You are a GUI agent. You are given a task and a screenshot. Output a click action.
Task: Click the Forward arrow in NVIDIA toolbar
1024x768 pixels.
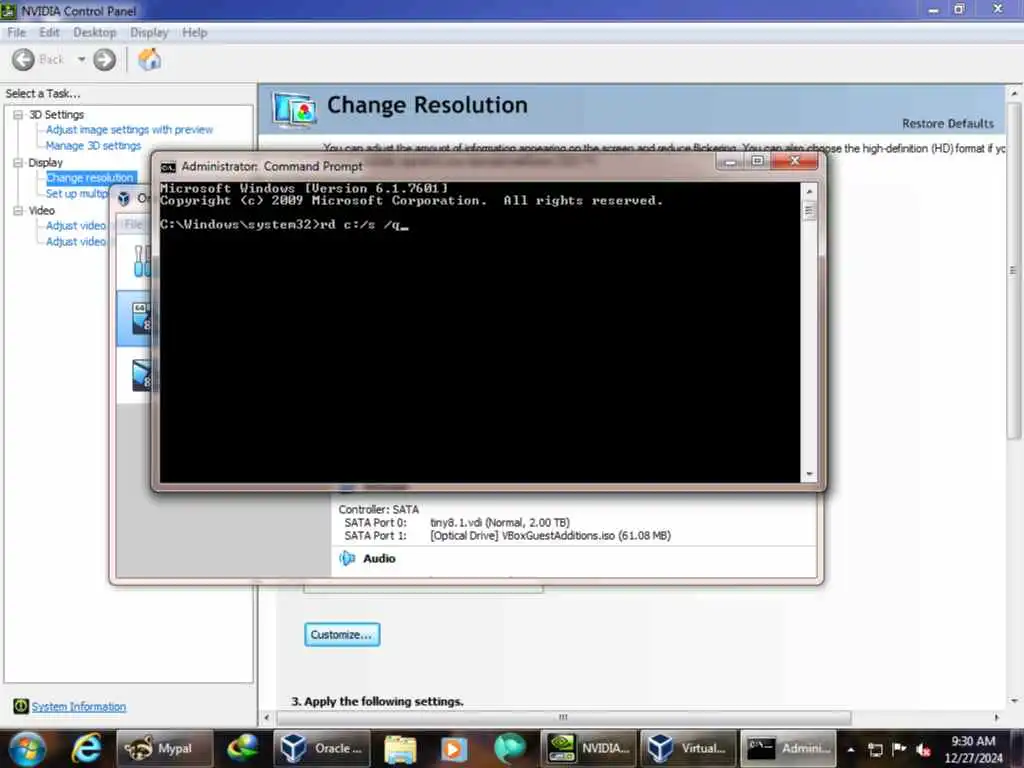coord(104,60)
